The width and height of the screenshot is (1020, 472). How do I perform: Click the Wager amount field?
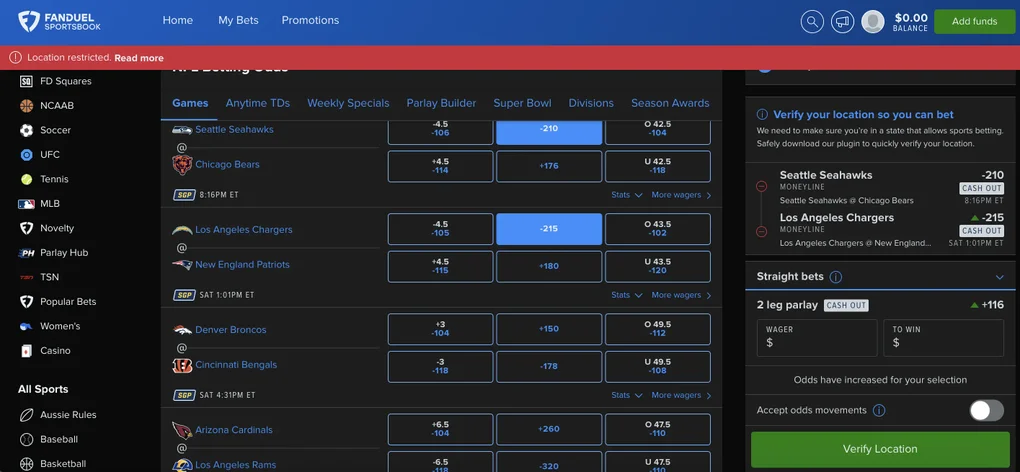(x=817, y=337)
